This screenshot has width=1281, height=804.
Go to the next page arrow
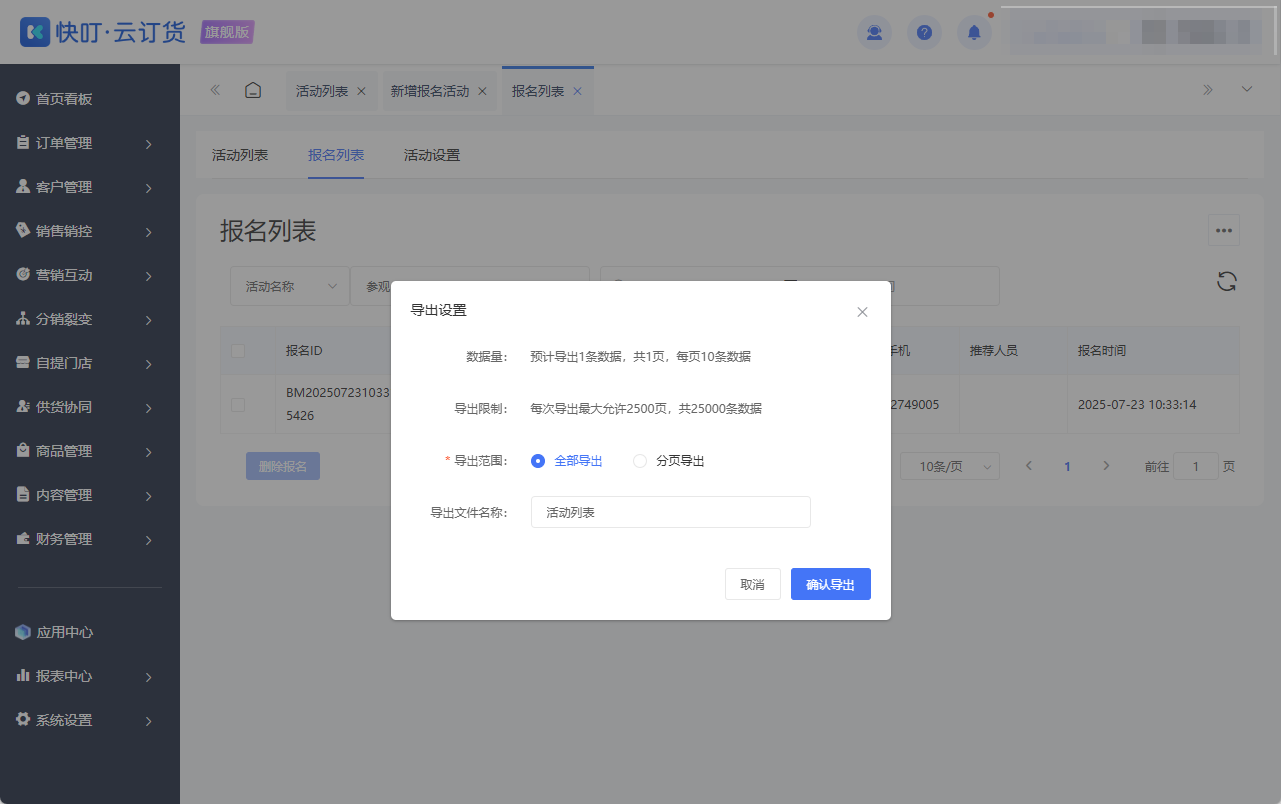coord(1106,466)
